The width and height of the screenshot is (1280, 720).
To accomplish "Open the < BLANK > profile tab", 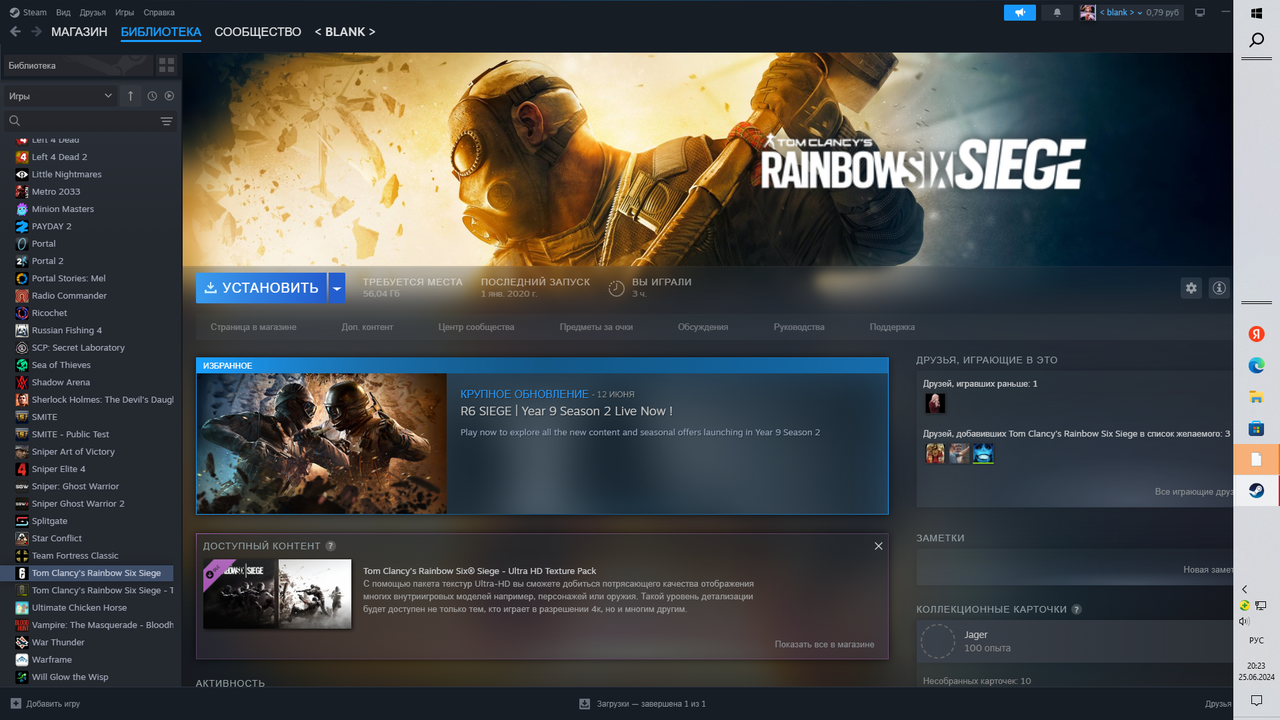I will coord(345,32).
